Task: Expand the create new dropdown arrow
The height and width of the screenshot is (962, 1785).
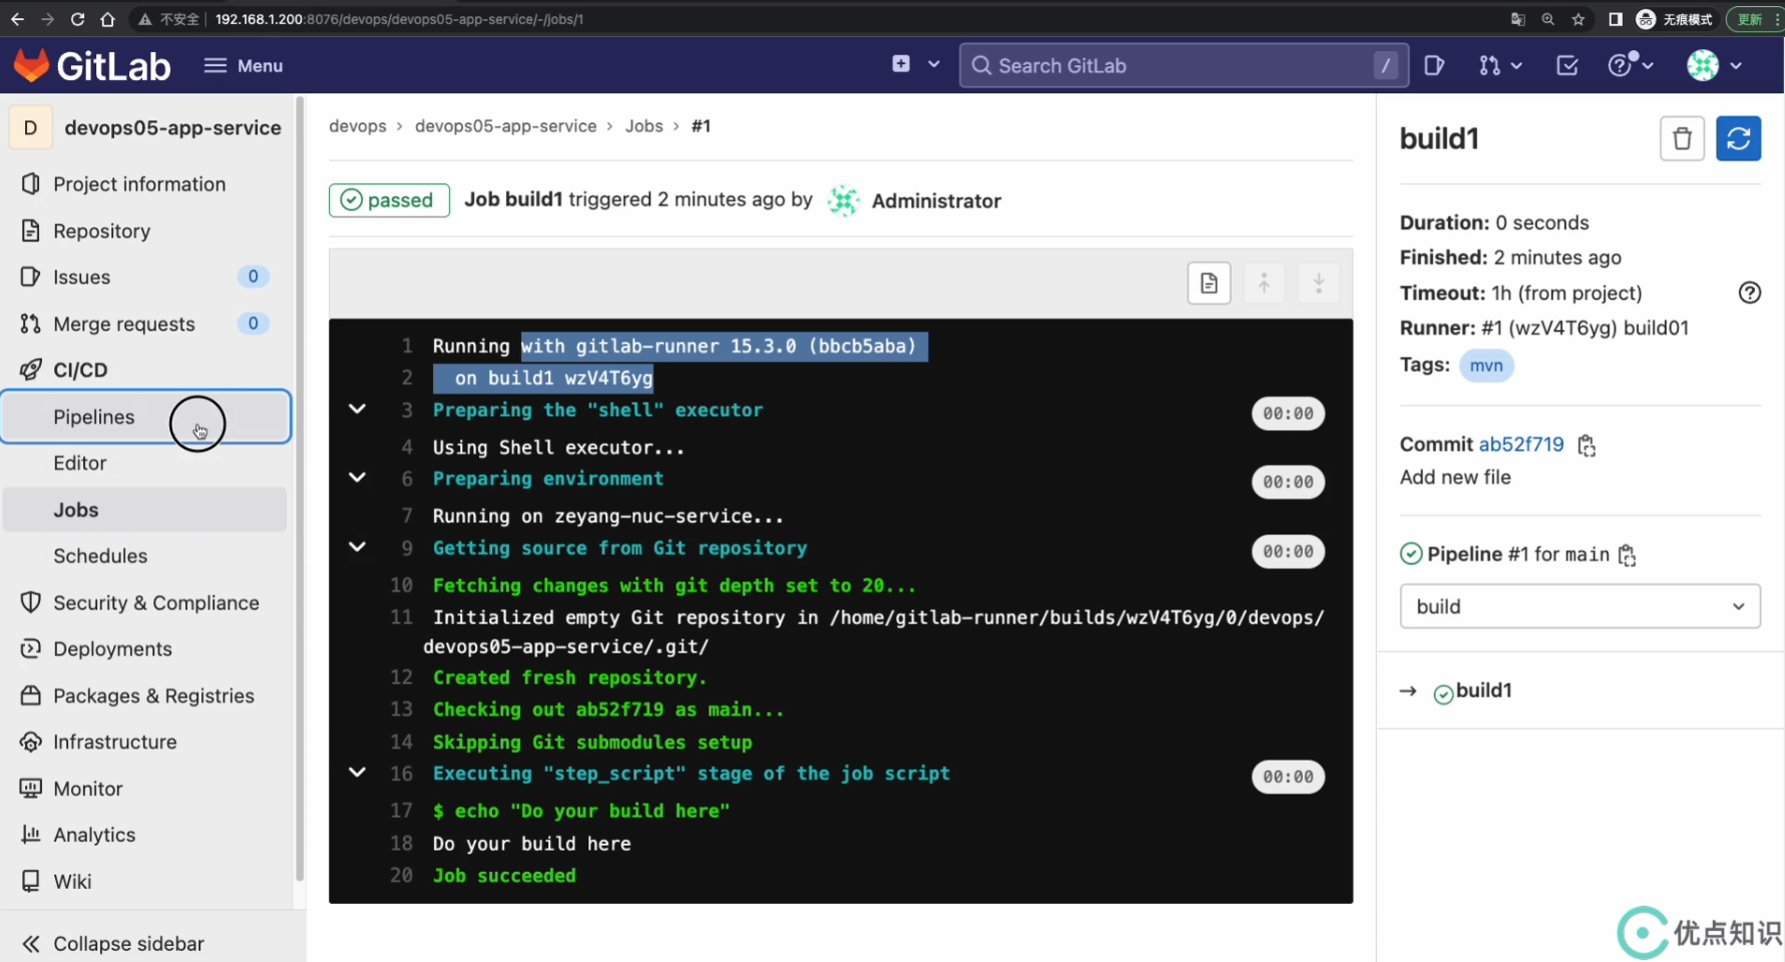Action: [934, 64]
